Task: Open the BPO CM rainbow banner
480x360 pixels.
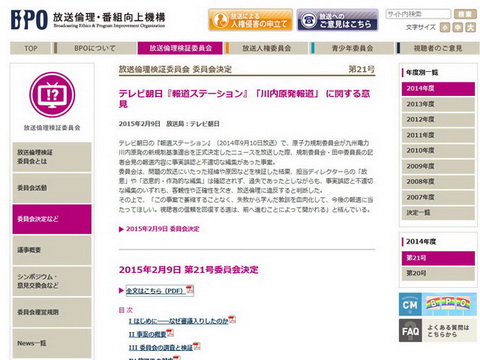Action: click(x=438, y=304)
